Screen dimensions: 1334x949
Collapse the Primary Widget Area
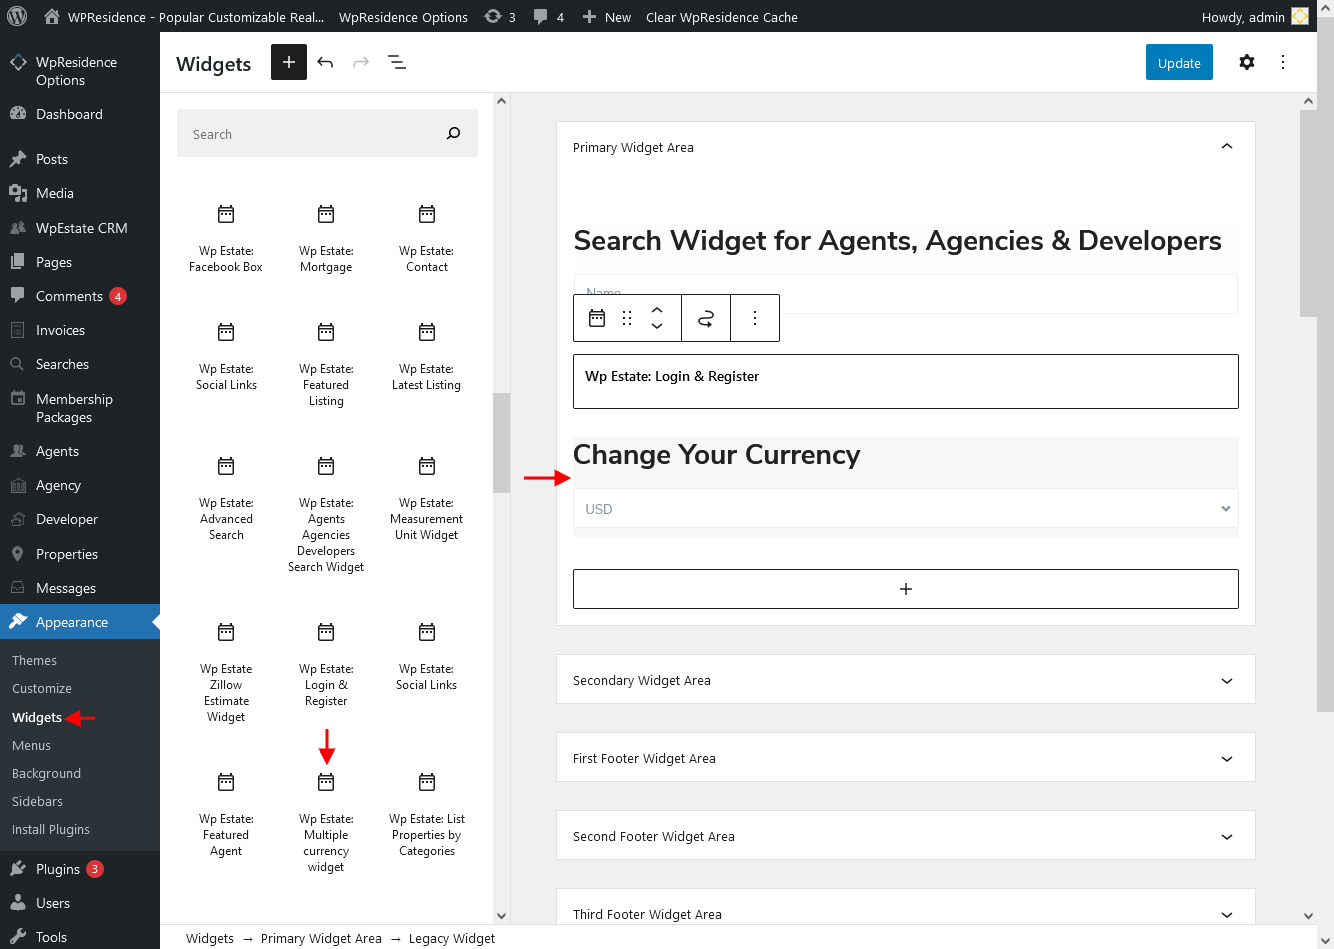[x=1227, y=147]
